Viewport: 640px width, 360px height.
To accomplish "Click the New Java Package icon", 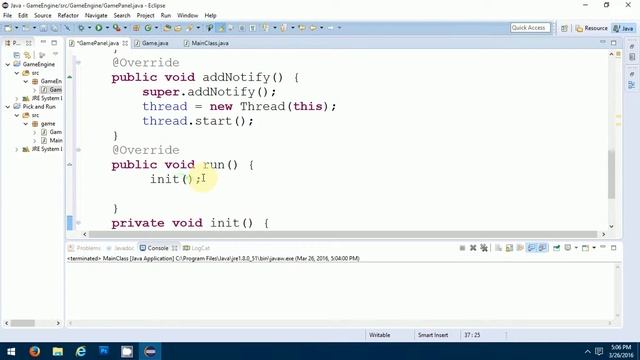I will pos(136,28).
